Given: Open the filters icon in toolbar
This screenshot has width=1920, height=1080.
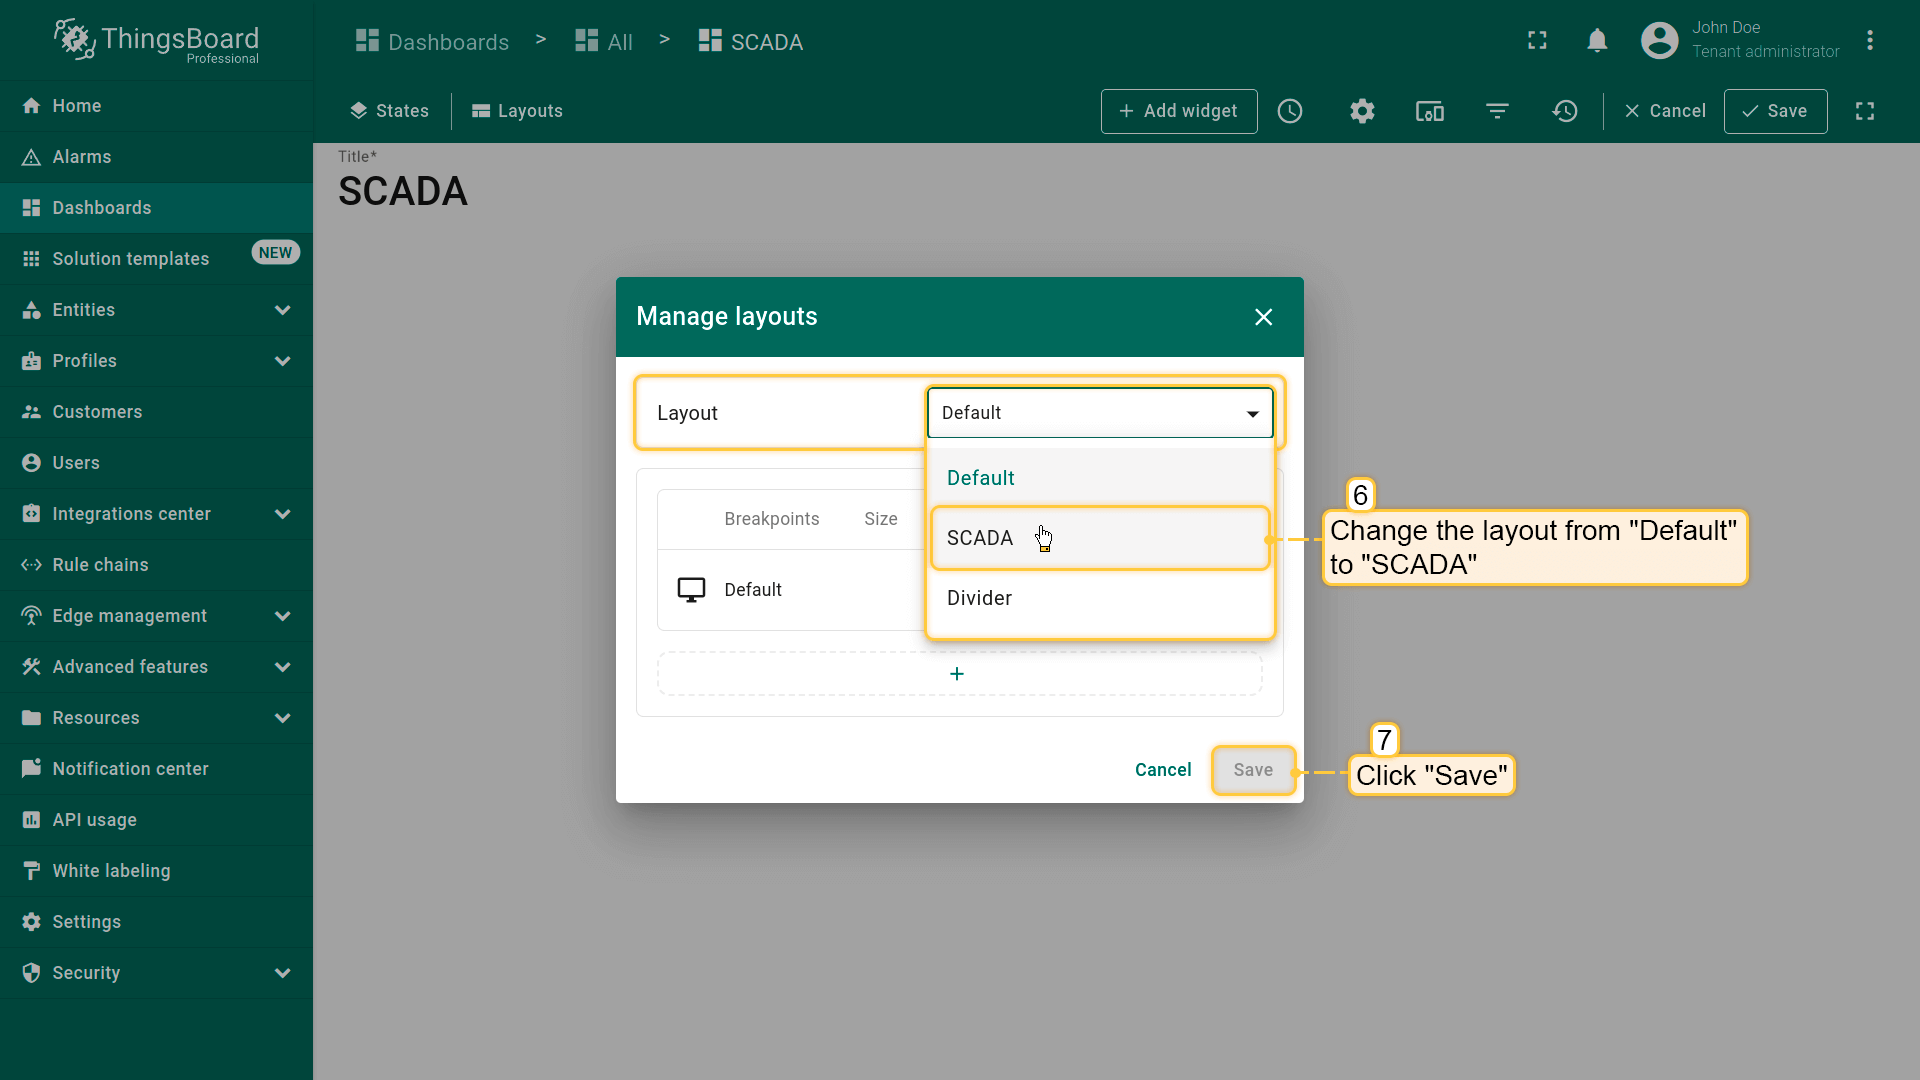Looking at the screenshot, I should [1497, 111].
